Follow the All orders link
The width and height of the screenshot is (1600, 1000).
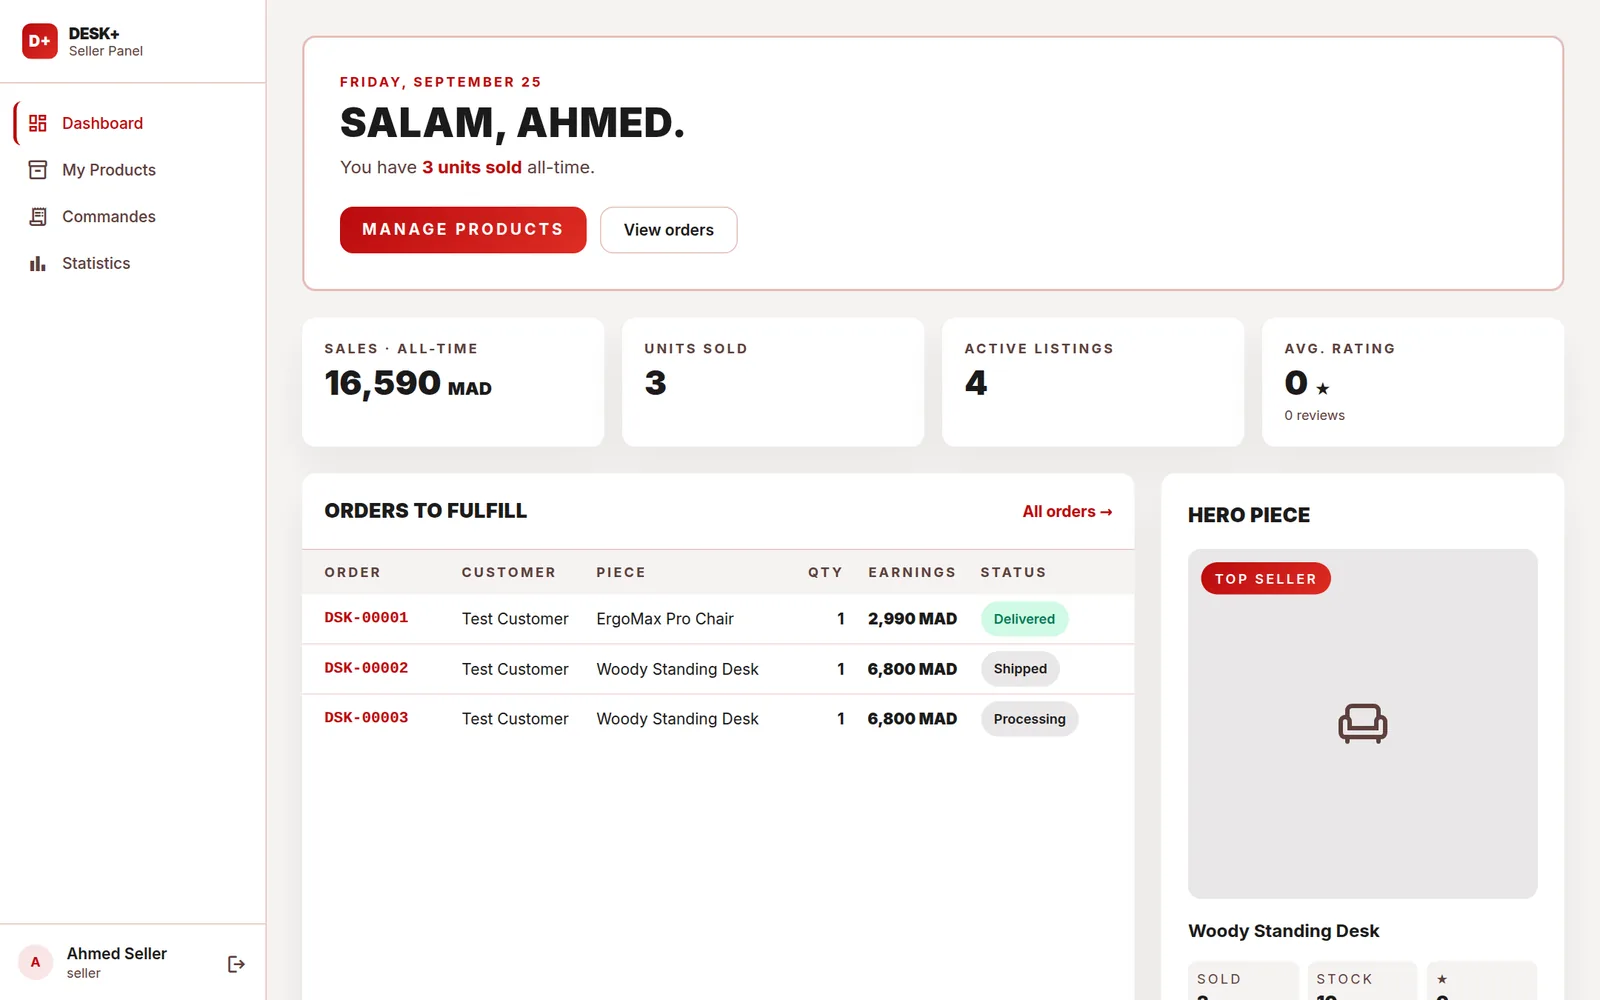point(1067,511)
